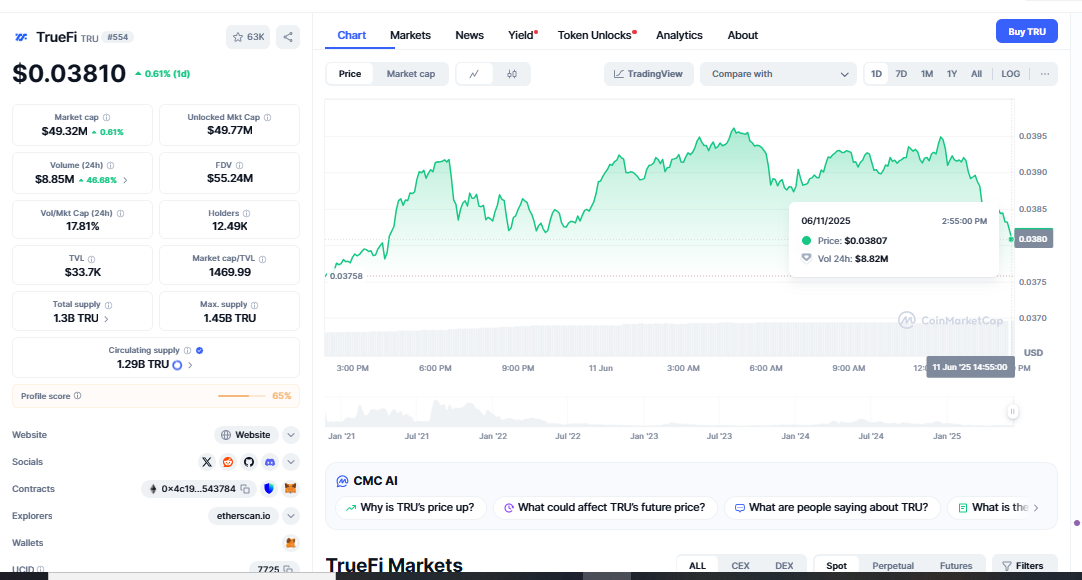
Task: Click the info icon beside Unlocked Mkt Cap
Action: [268, 118]
